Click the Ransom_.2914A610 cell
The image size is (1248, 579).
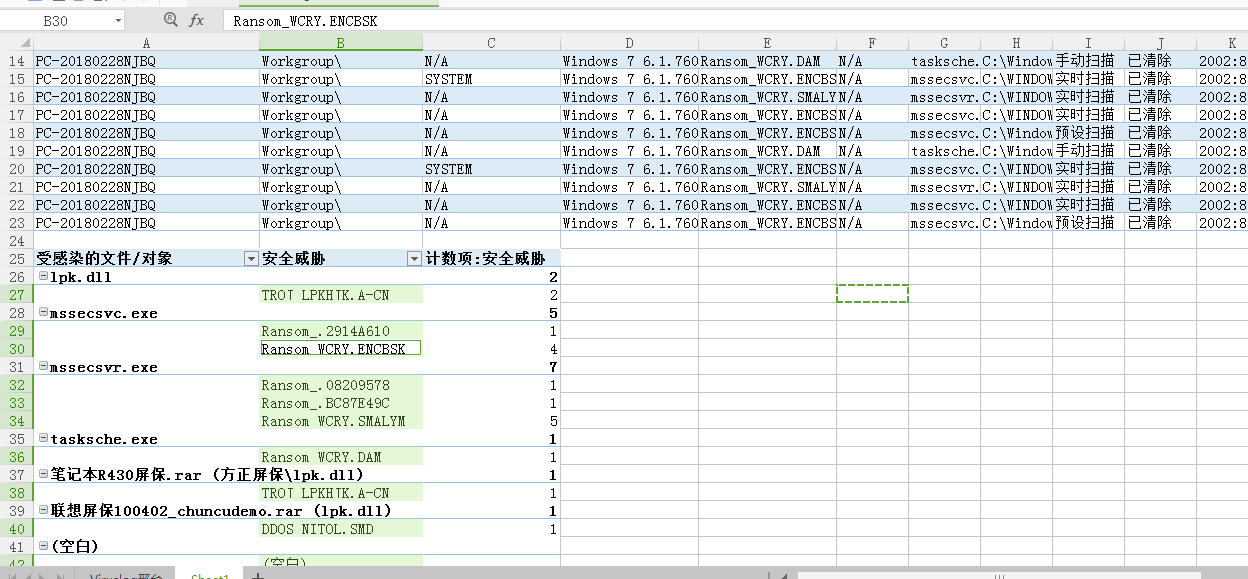click(x=341, y=331)
